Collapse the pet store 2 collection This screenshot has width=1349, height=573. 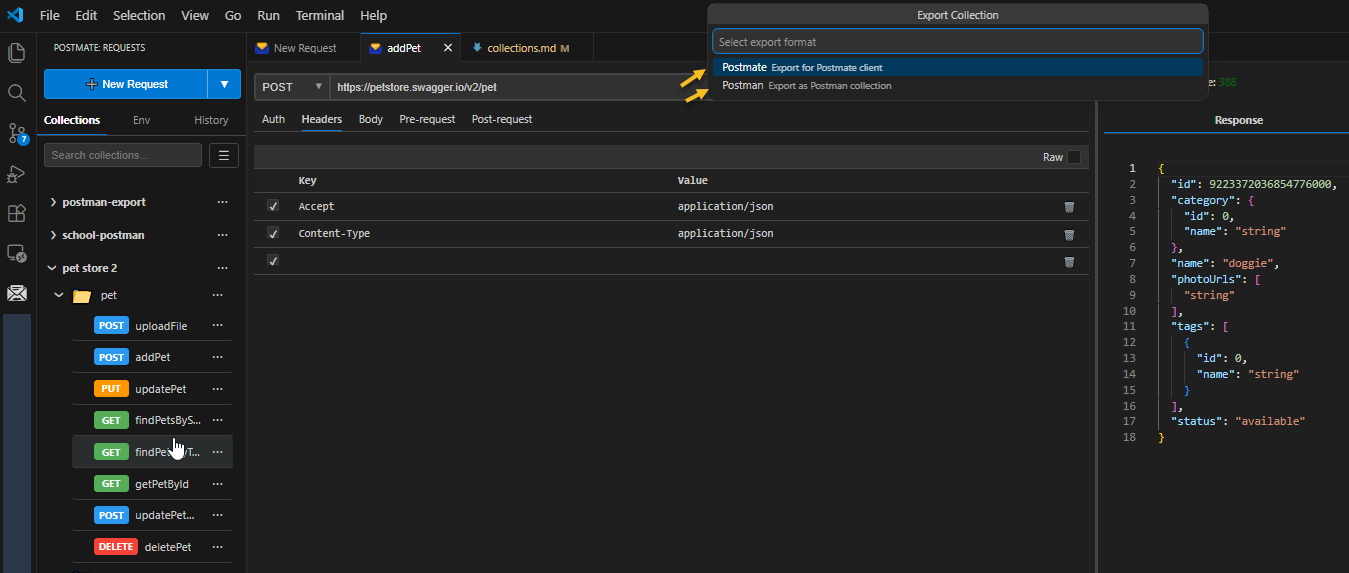click(x=53, y=268)
